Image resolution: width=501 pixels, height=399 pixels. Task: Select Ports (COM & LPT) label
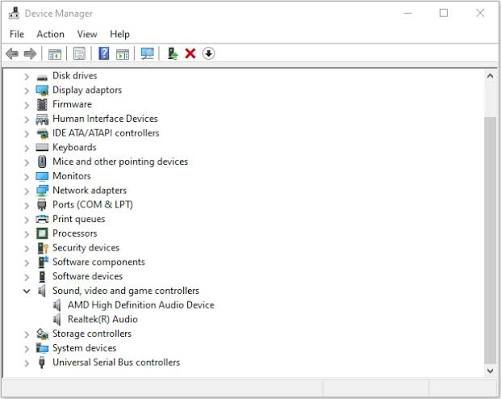pos(93,205)
